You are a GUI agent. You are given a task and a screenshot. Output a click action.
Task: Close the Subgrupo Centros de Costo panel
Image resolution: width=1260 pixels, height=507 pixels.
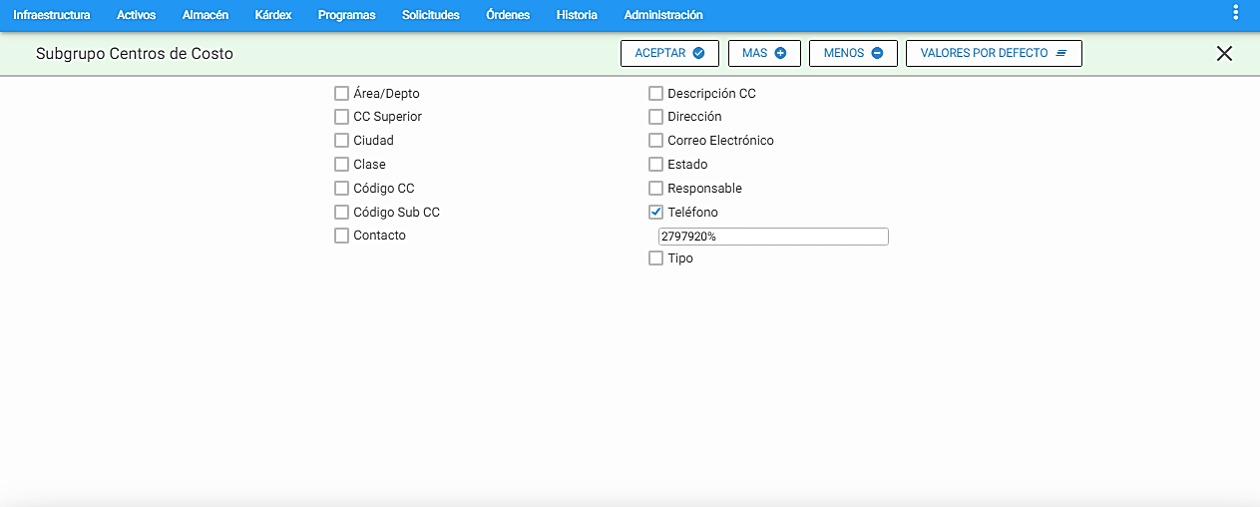click(x=1224, y=54)
